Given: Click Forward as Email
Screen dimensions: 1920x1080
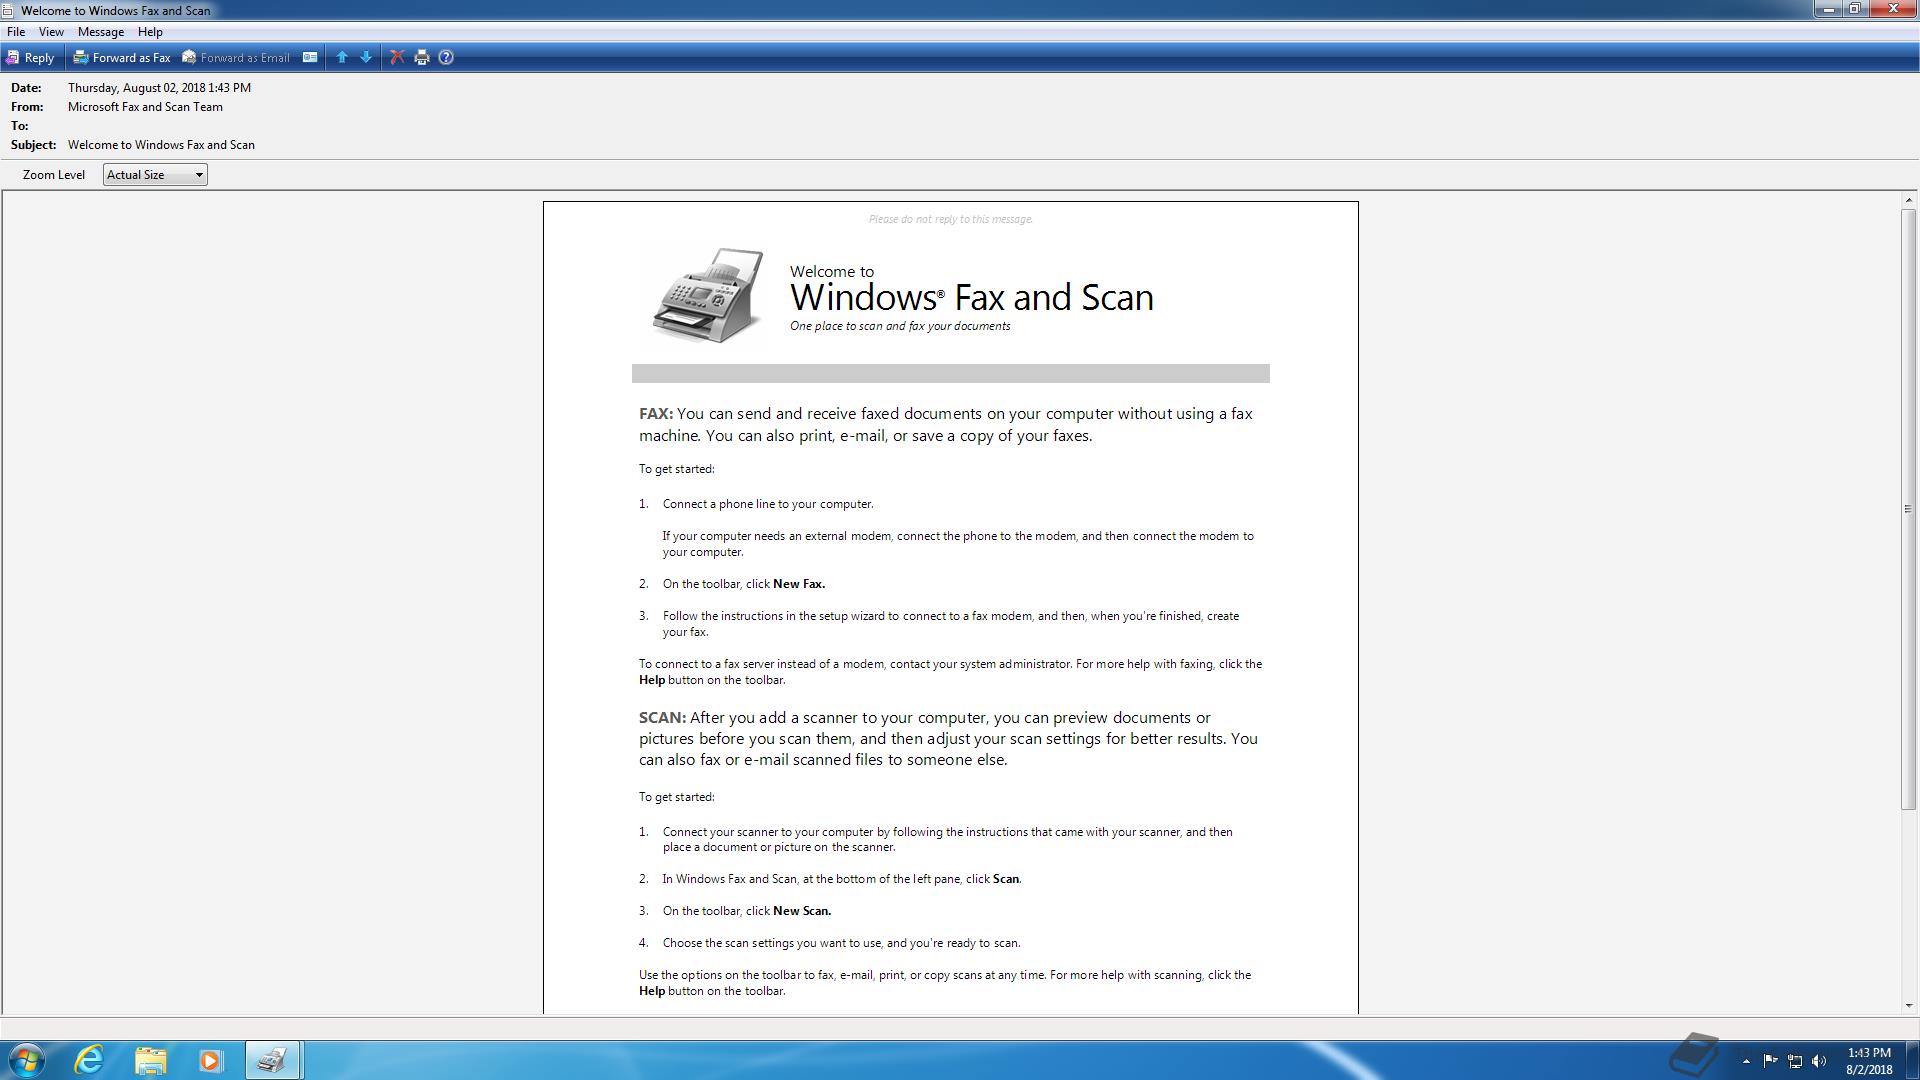Looking at the screenshot, I should click(x=236, y=58).
